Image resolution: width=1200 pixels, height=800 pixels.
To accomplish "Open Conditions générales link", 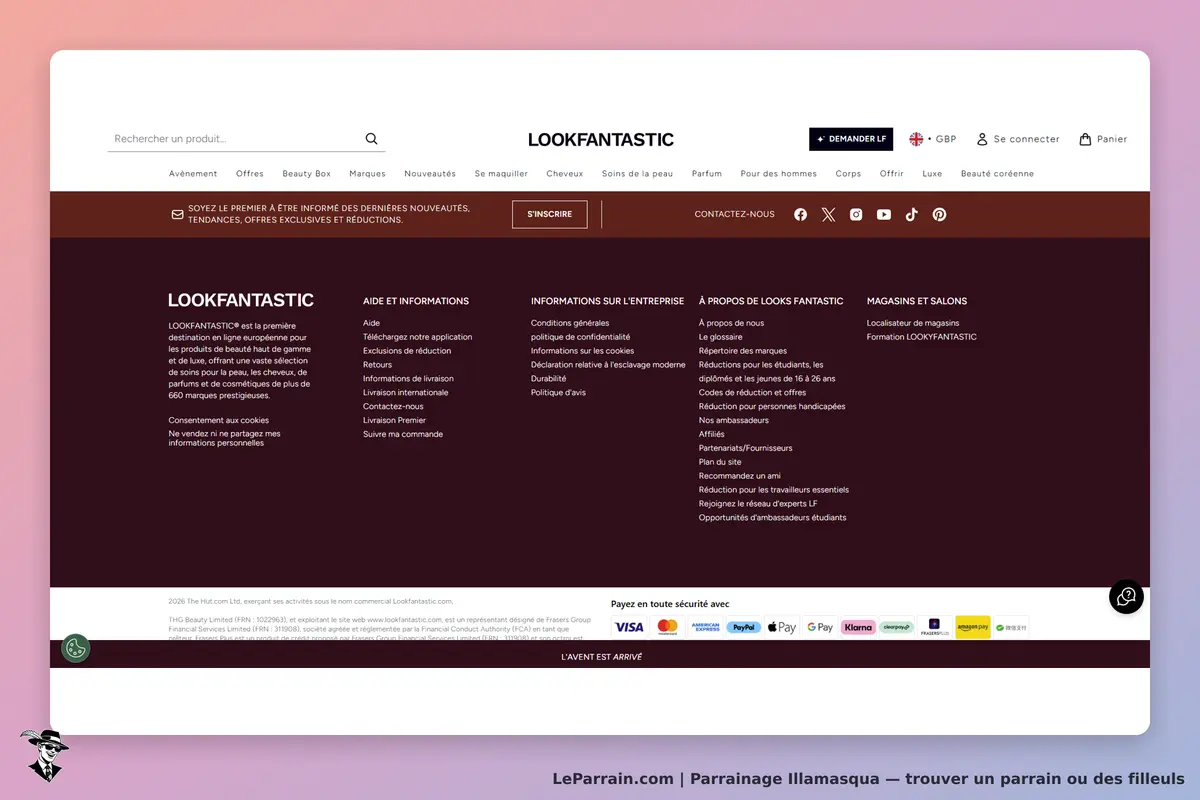I will 570,323.
